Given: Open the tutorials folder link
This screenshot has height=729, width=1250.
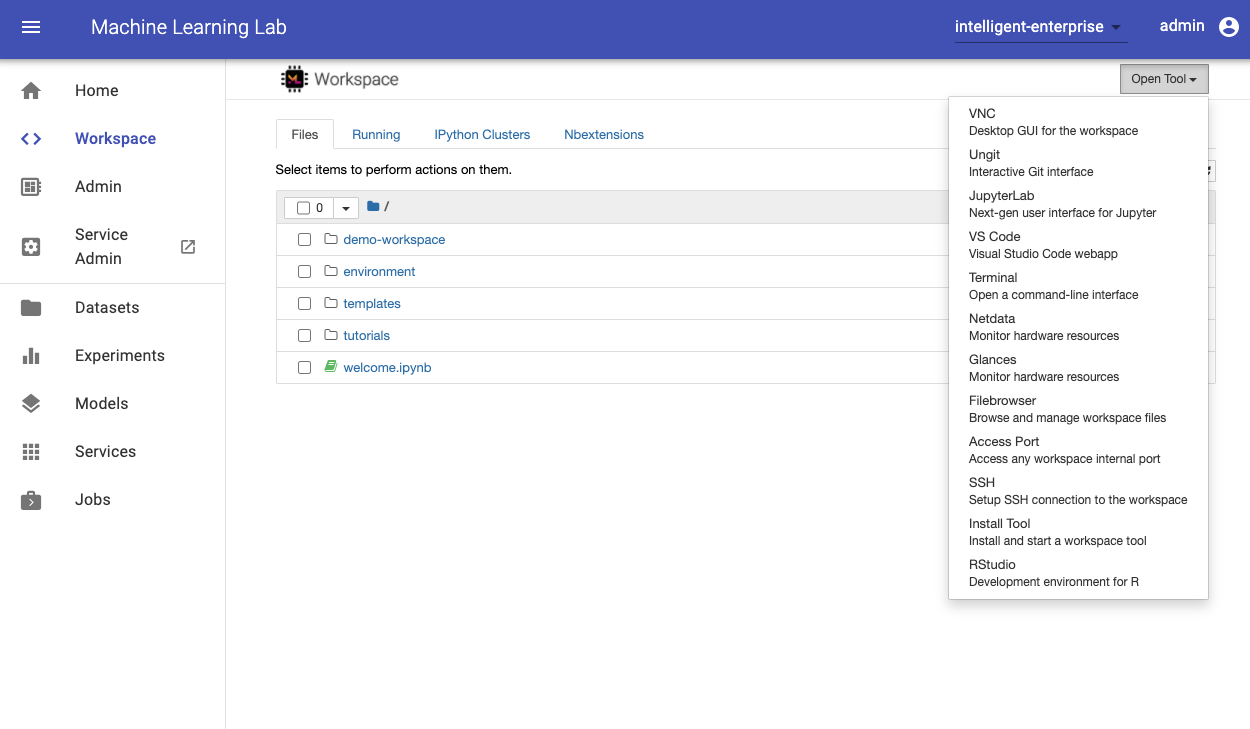Looking at the screenshot, I should [366, 336].
